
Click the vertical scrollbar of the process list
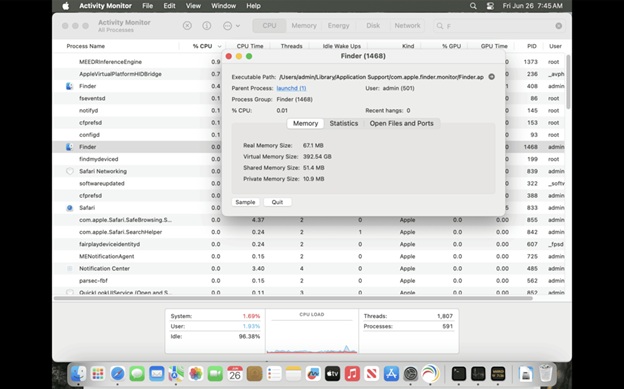(568, 82)
